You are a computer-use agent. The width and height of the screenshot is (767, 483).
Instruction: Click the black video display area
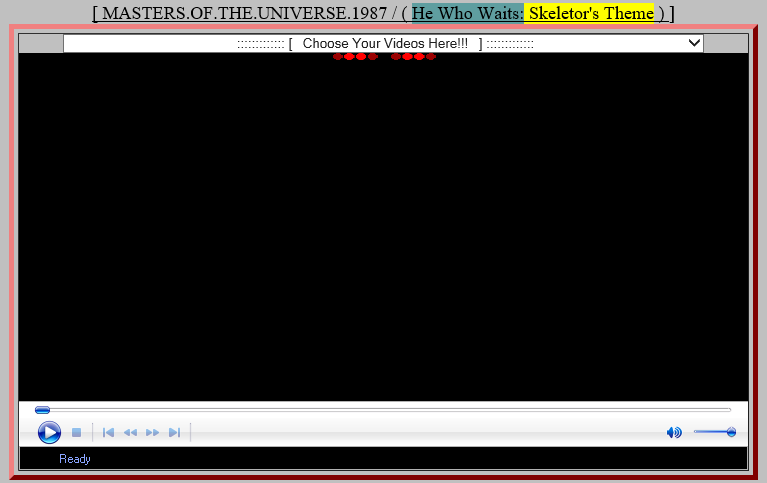point(384,228)
